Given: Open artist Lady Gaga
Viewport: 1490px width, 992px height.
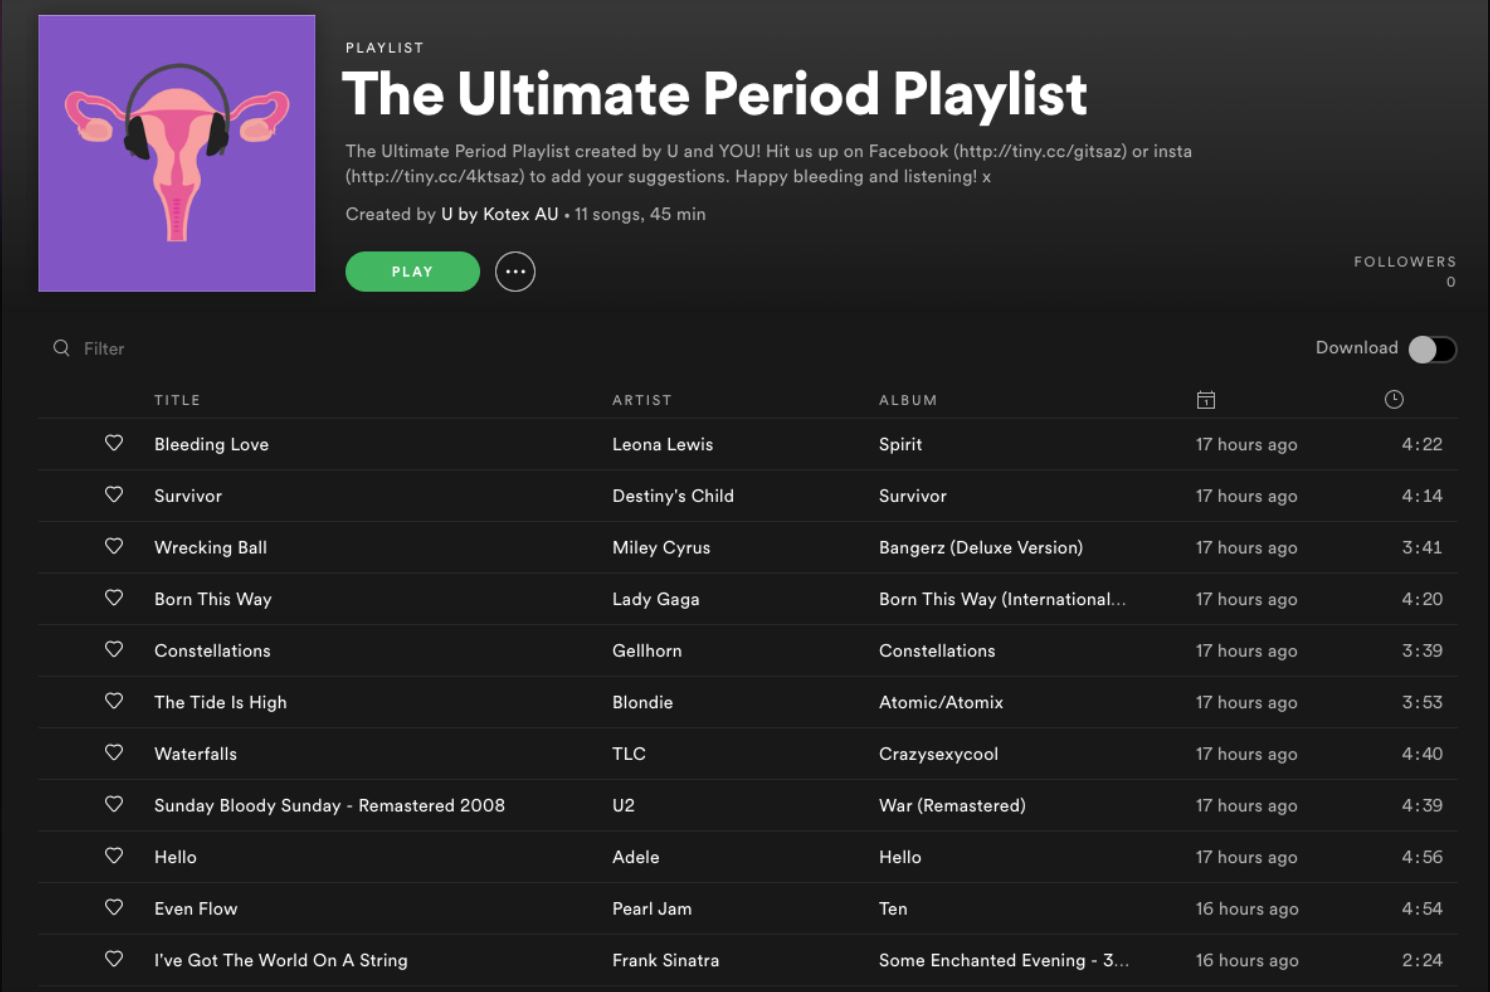Looking at the screenshot, I should (x=656, y=599).
